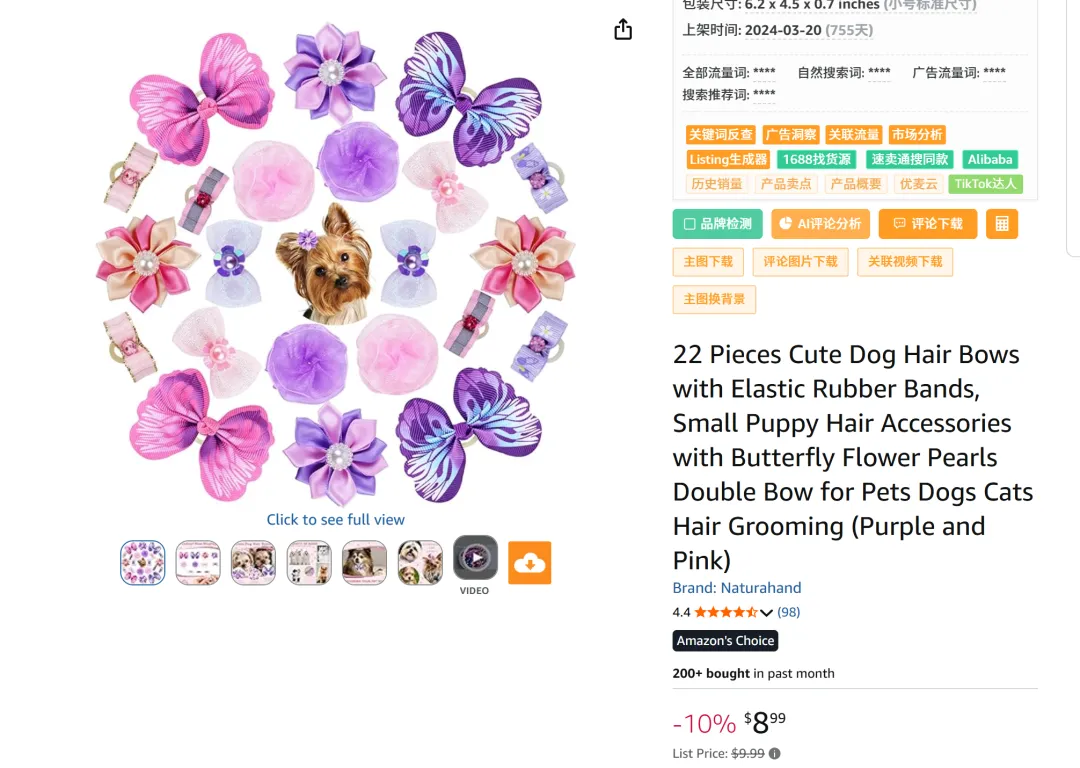Click the 主图下载 button
1080x768 pixels.
tap(708, 262)
